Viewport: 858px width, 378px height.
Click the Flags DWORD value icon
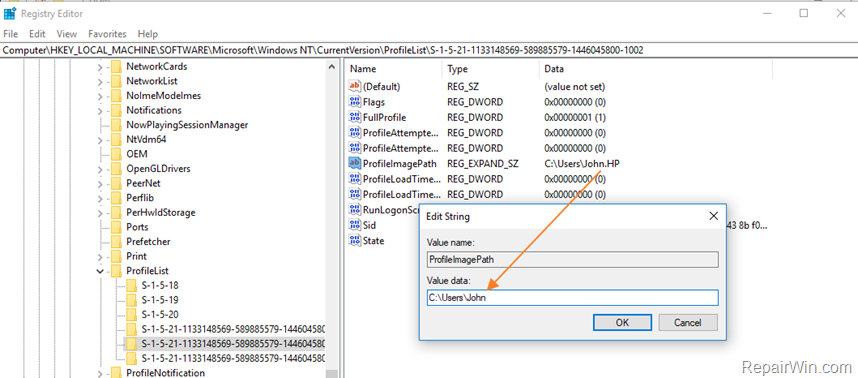tap(355, 102)
